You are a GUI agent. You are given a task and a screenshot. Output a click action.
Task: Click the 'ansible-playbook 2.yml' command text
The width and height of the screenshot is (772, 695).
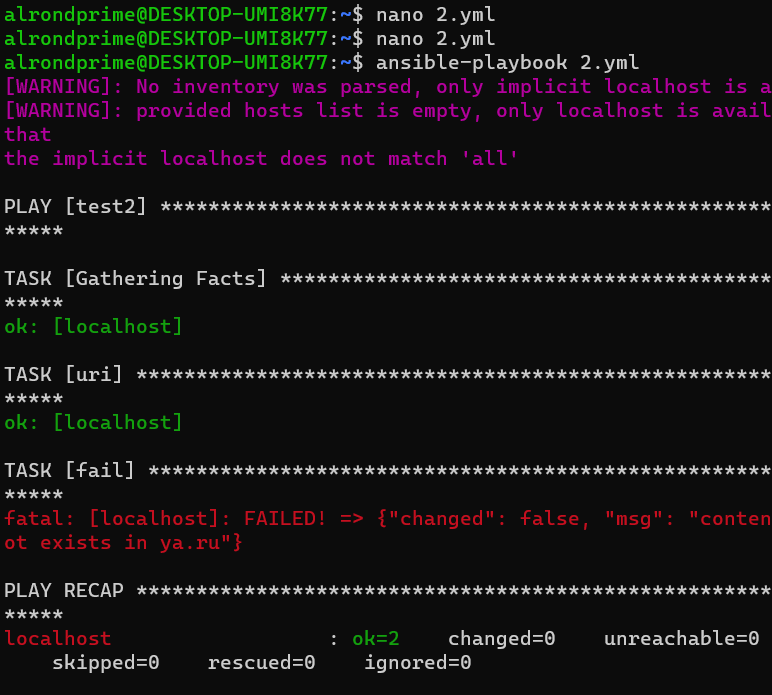coord(507,63)
